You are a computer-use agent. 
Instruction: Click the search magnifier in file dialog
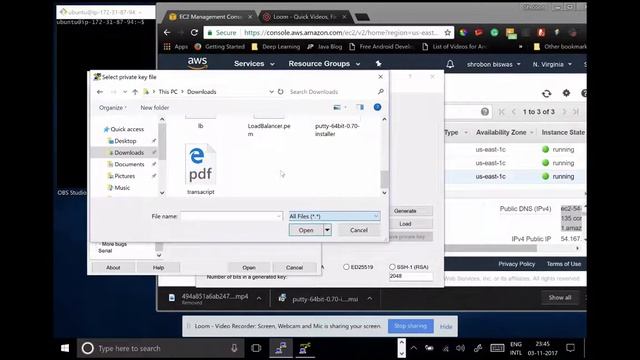[380, 91]
